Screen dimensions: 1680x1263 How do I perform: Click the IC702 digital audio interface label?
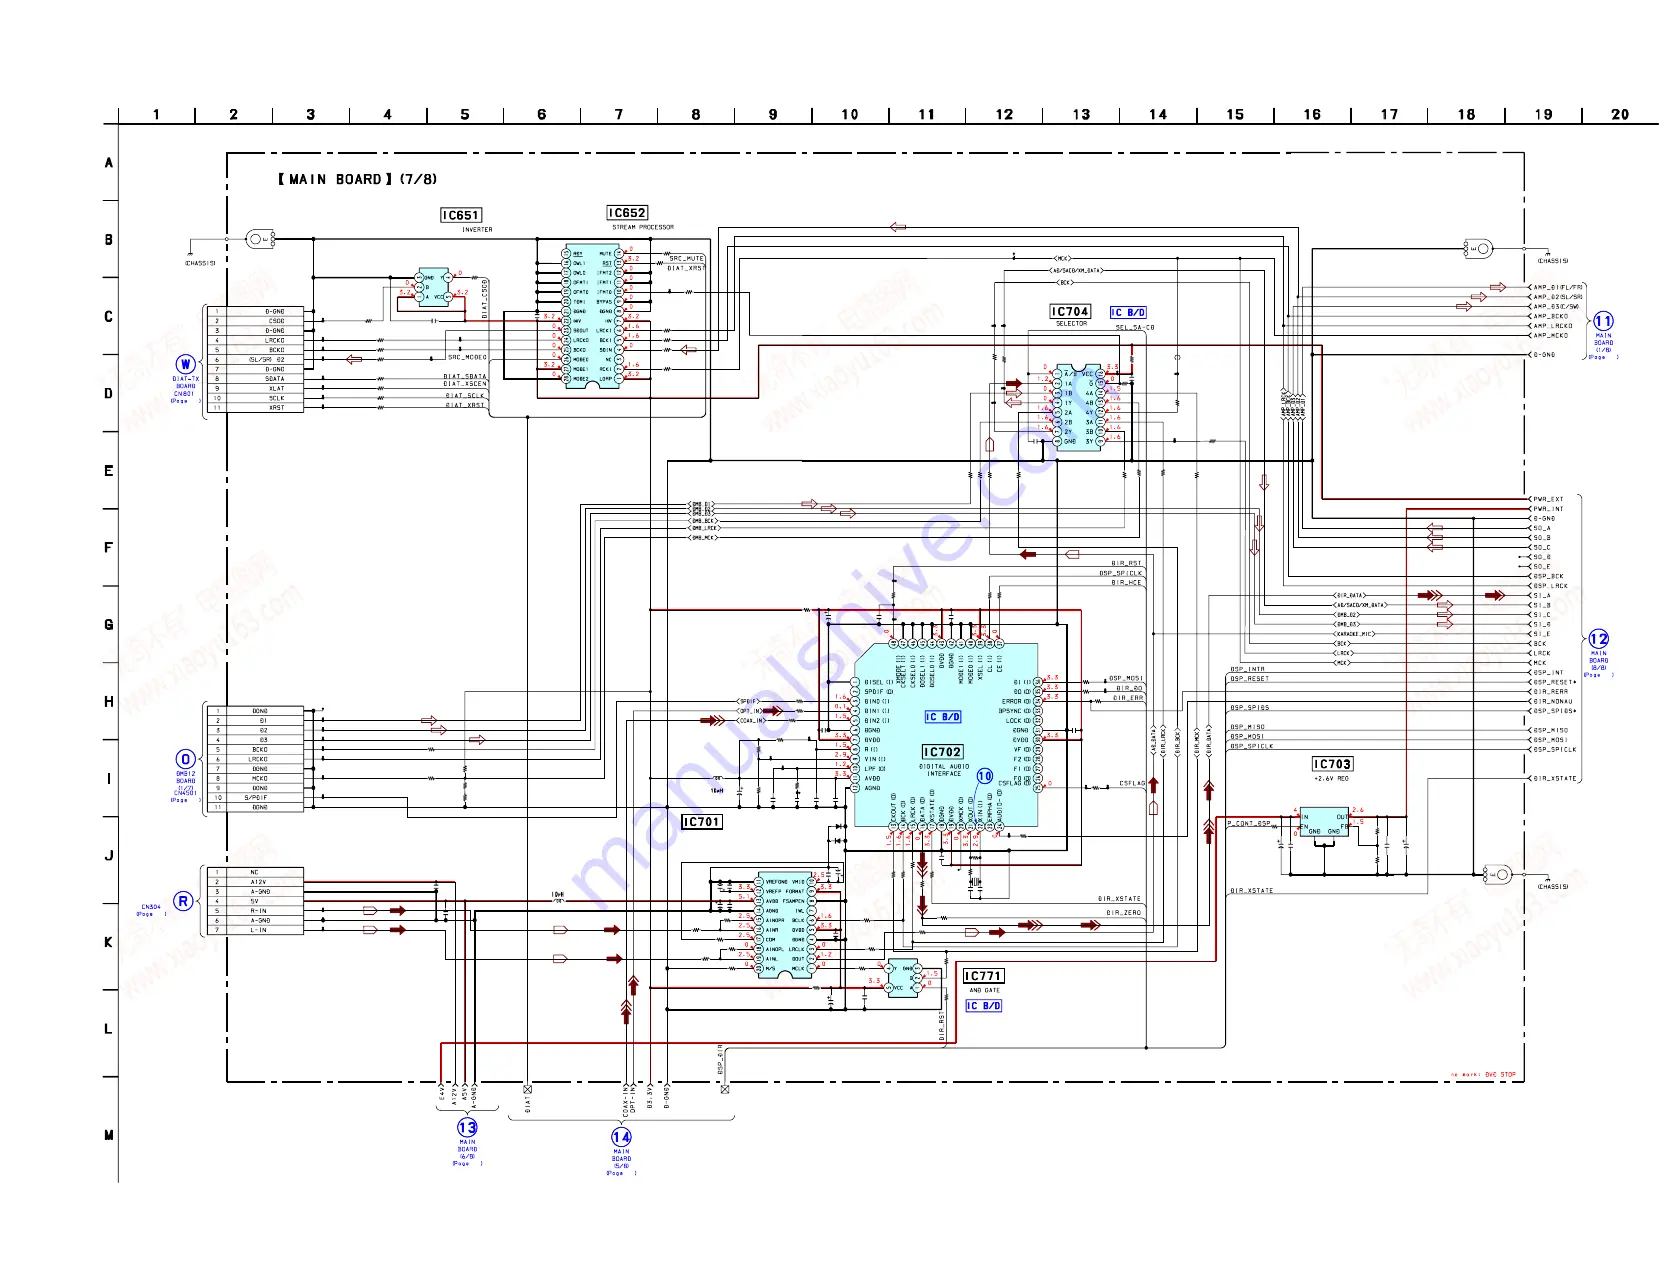coord(942,752)
